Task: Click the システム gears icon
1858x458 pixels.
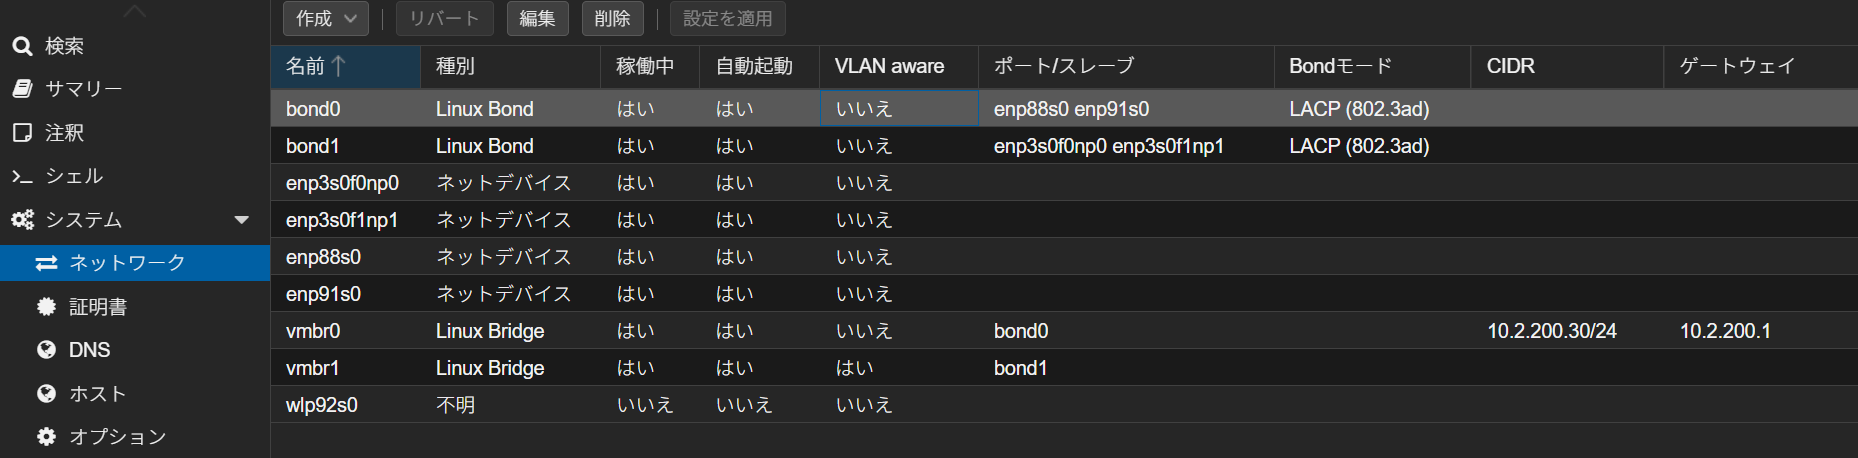Action: 22,220
